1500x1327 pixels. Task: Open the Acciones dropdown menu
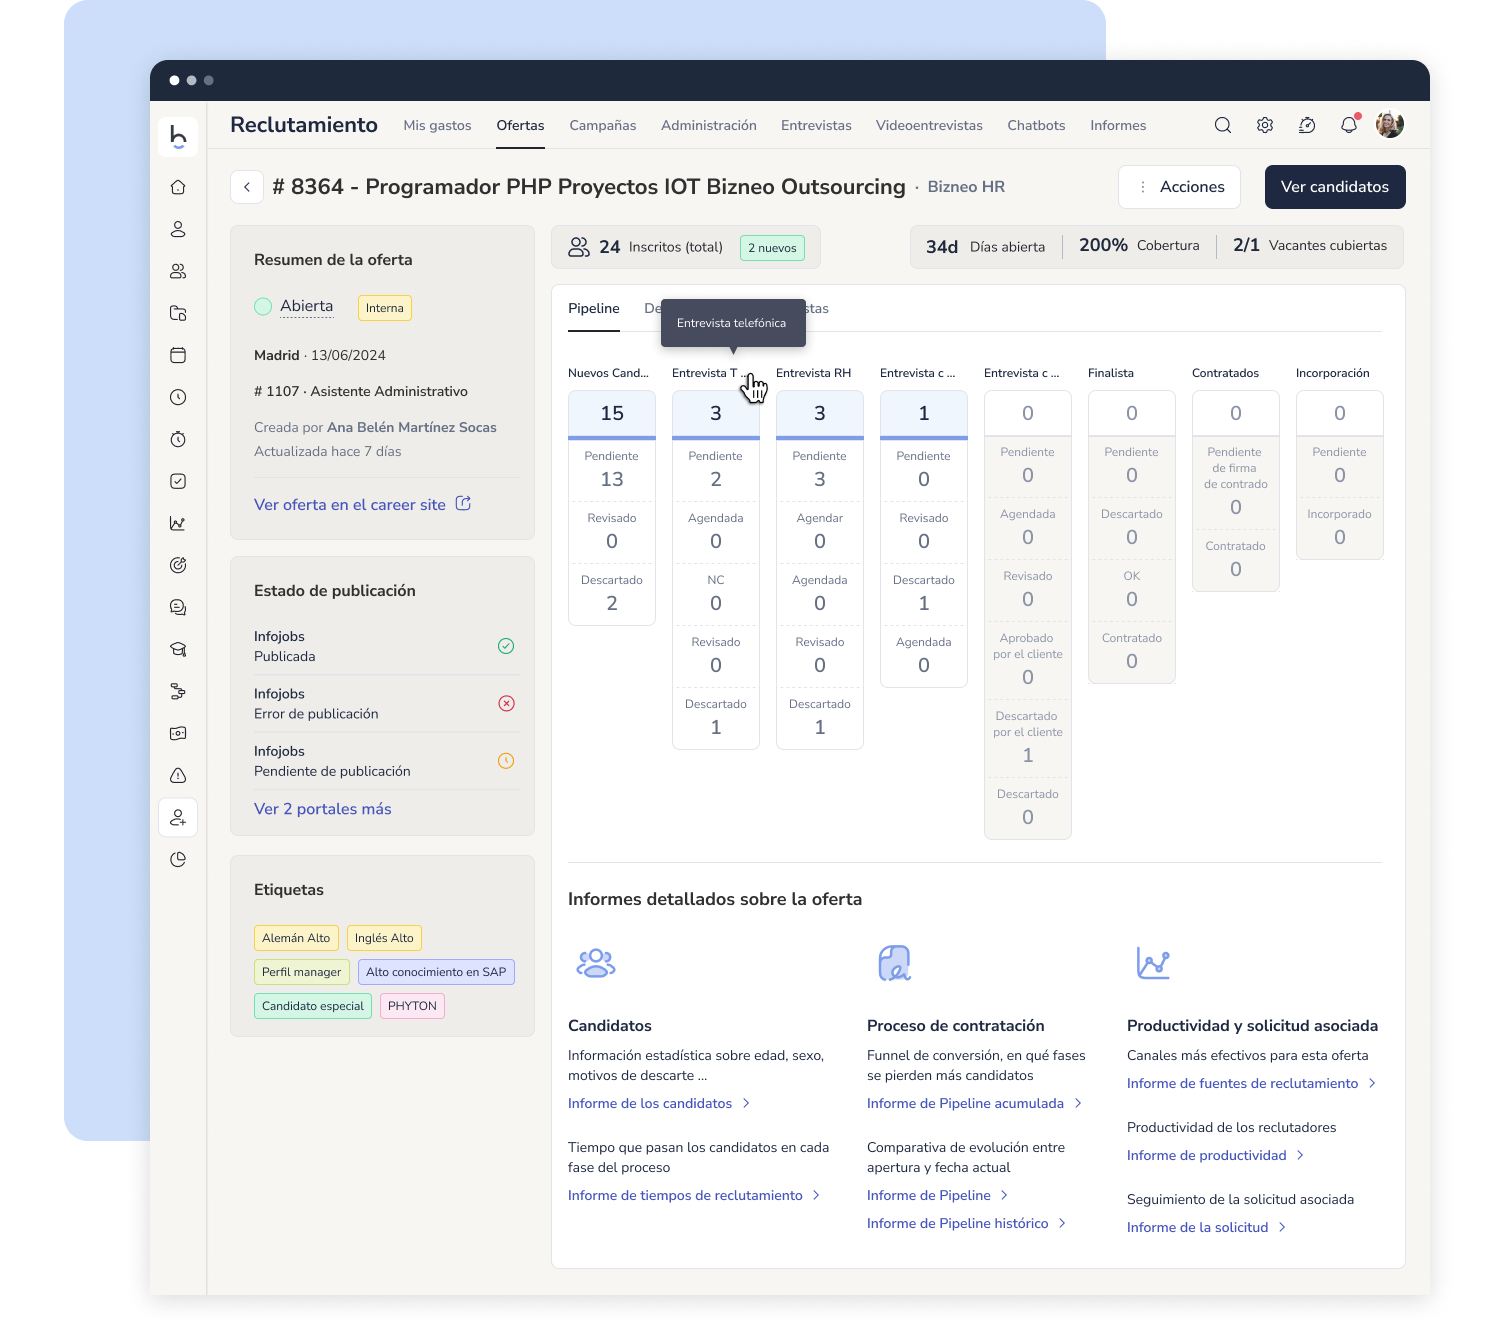[x=1179, y=187]
